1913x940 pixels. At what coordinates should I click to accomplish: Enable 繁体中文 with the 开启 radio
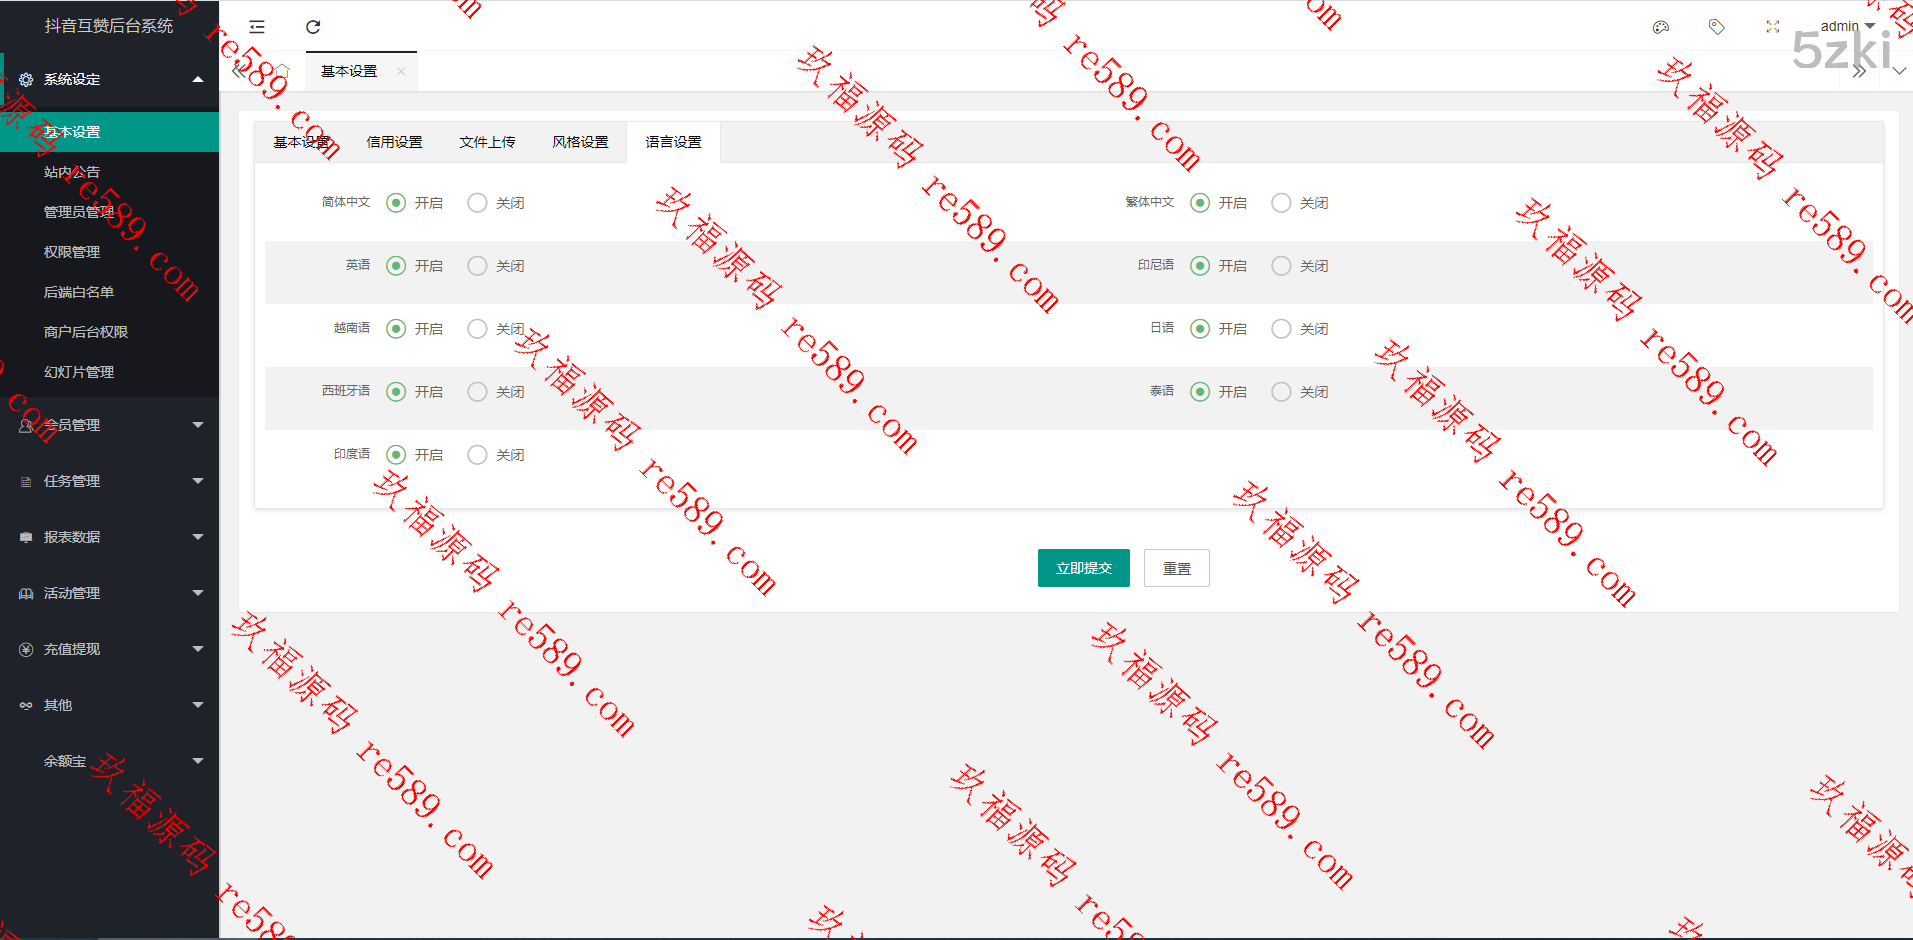pyautogui.click(x=1200, y=203)
